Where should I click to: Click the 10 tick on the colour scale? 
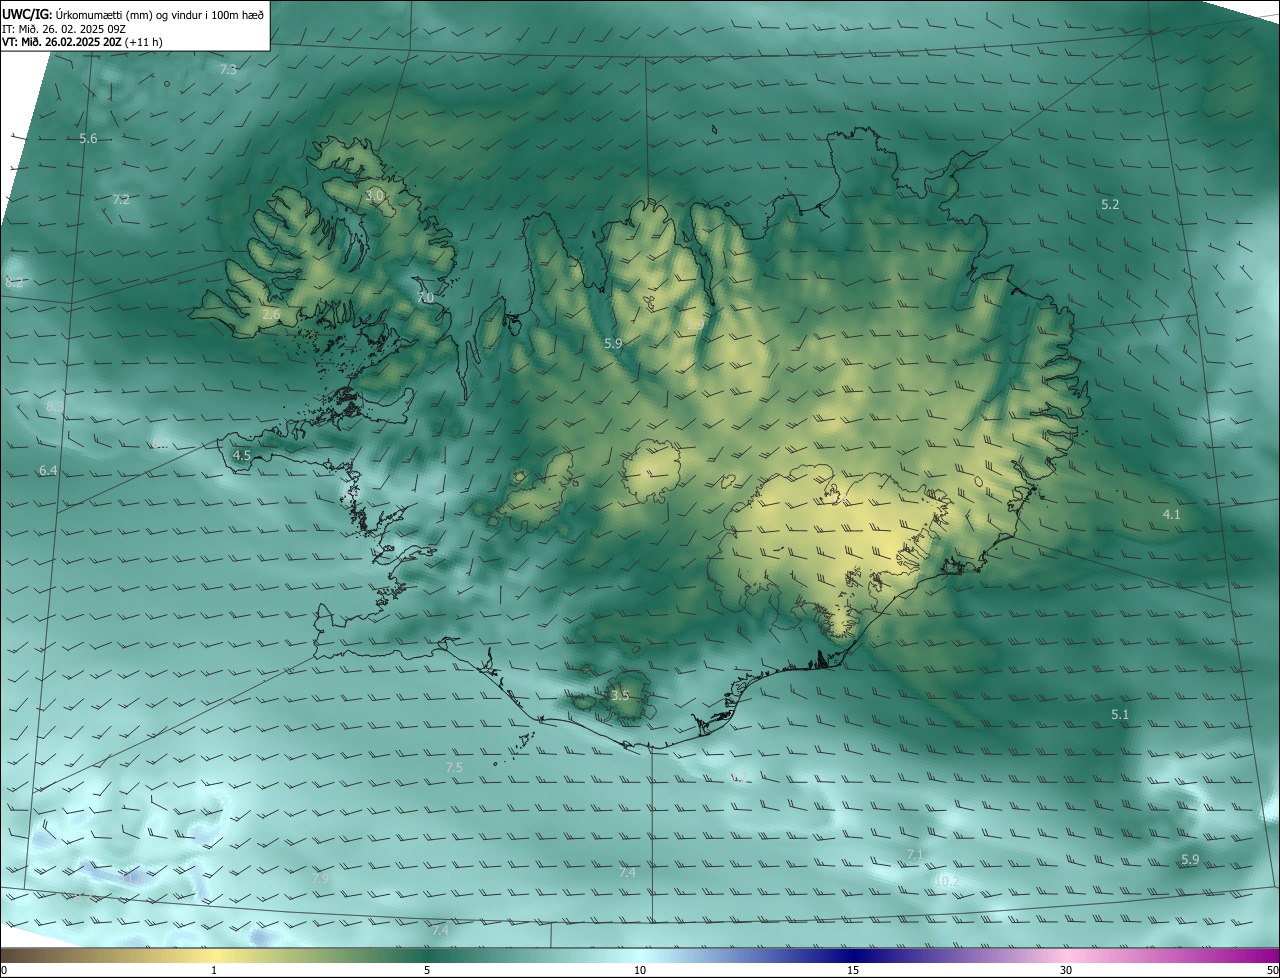coord(640,970)
